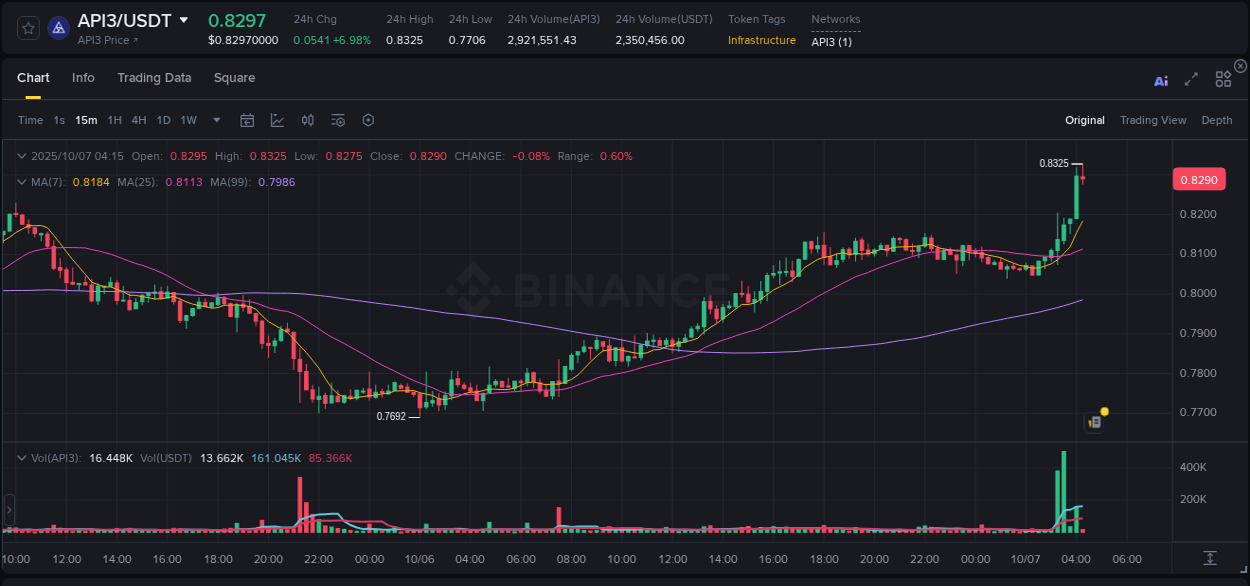The height and width of the screenshot is (586, 1250).
Task: Open the Networks API3 (1) dropdown
Action: 833,41
